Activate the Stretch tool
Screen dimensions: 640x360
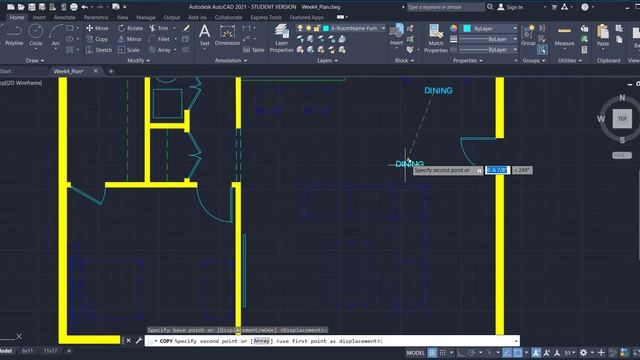pos(99,50)
